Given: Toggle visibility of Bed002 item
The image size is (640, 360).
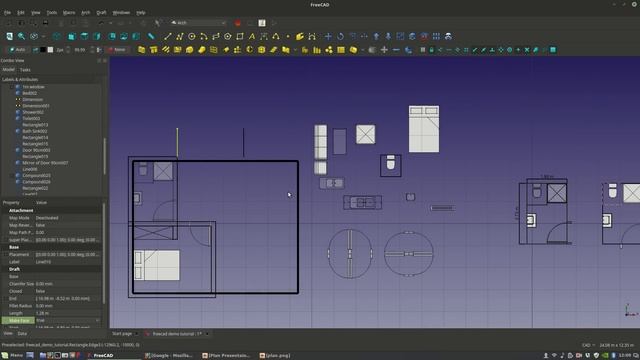Looking at the screenshot, I should tap(18, 93).
